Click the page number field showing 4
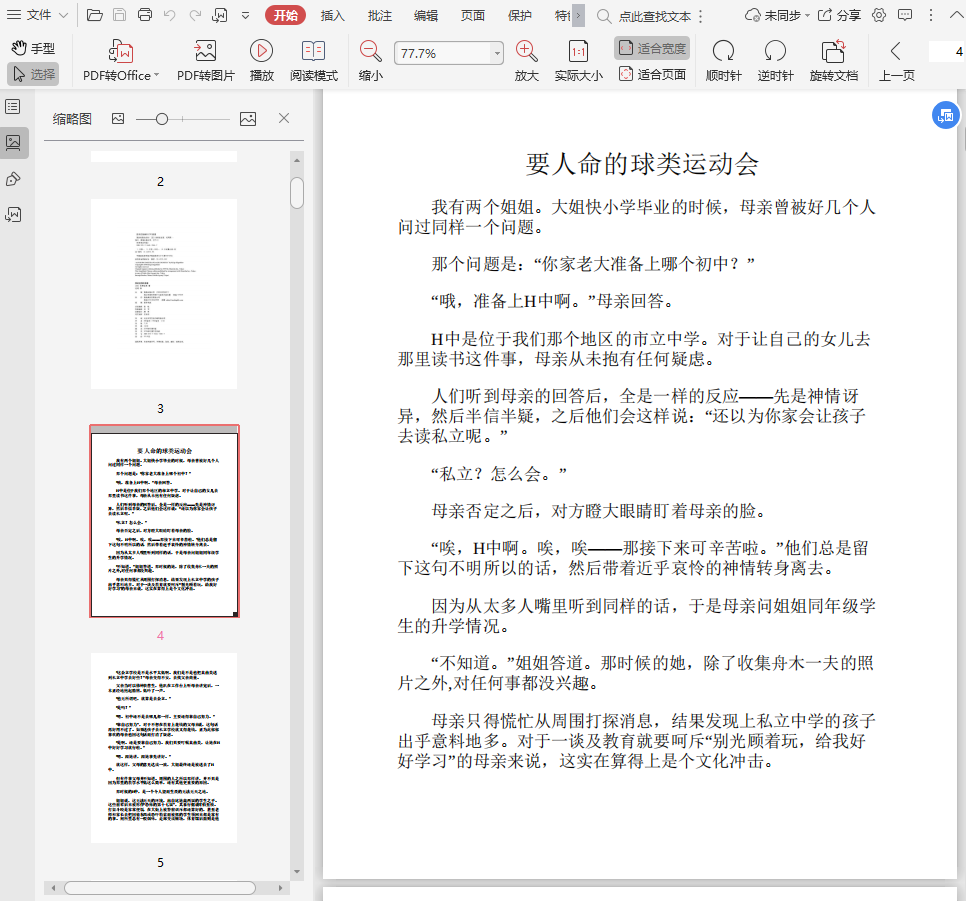 947,52
